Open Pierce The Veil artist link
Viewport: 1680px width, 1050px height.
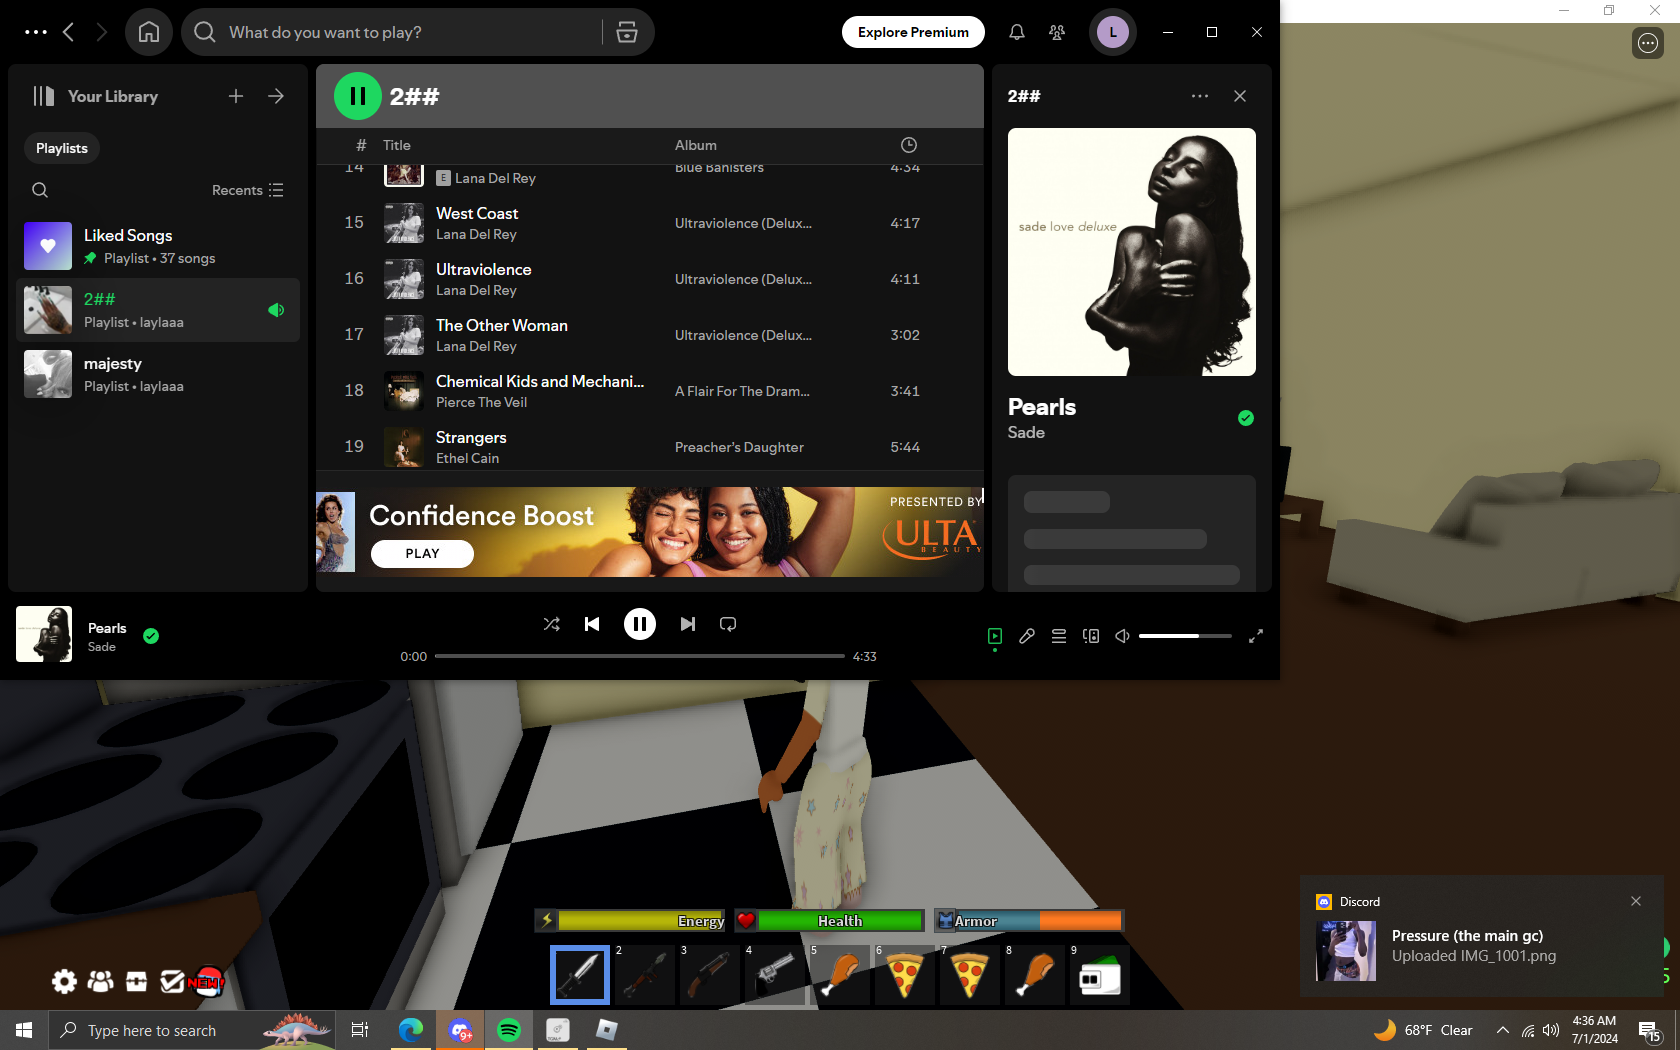tap(481, 402)
